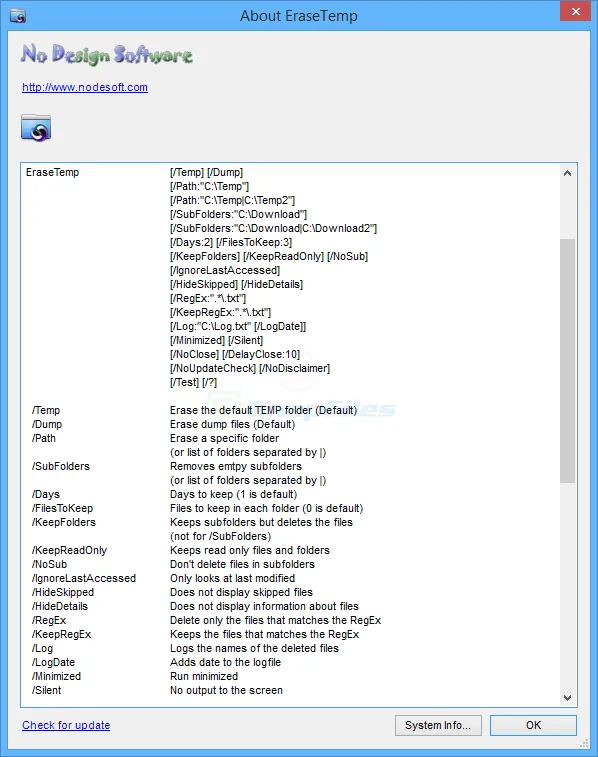This screenshot has height=757, width=598.
Task: Click 'Only looks at last modified' text
Action: 233,578
